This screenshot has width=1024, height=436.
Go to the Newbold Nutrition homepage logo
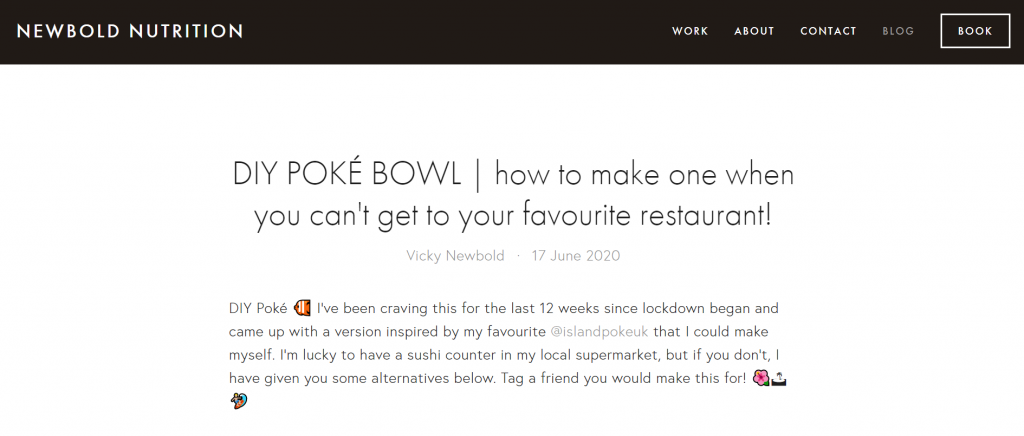coord(130,31)
